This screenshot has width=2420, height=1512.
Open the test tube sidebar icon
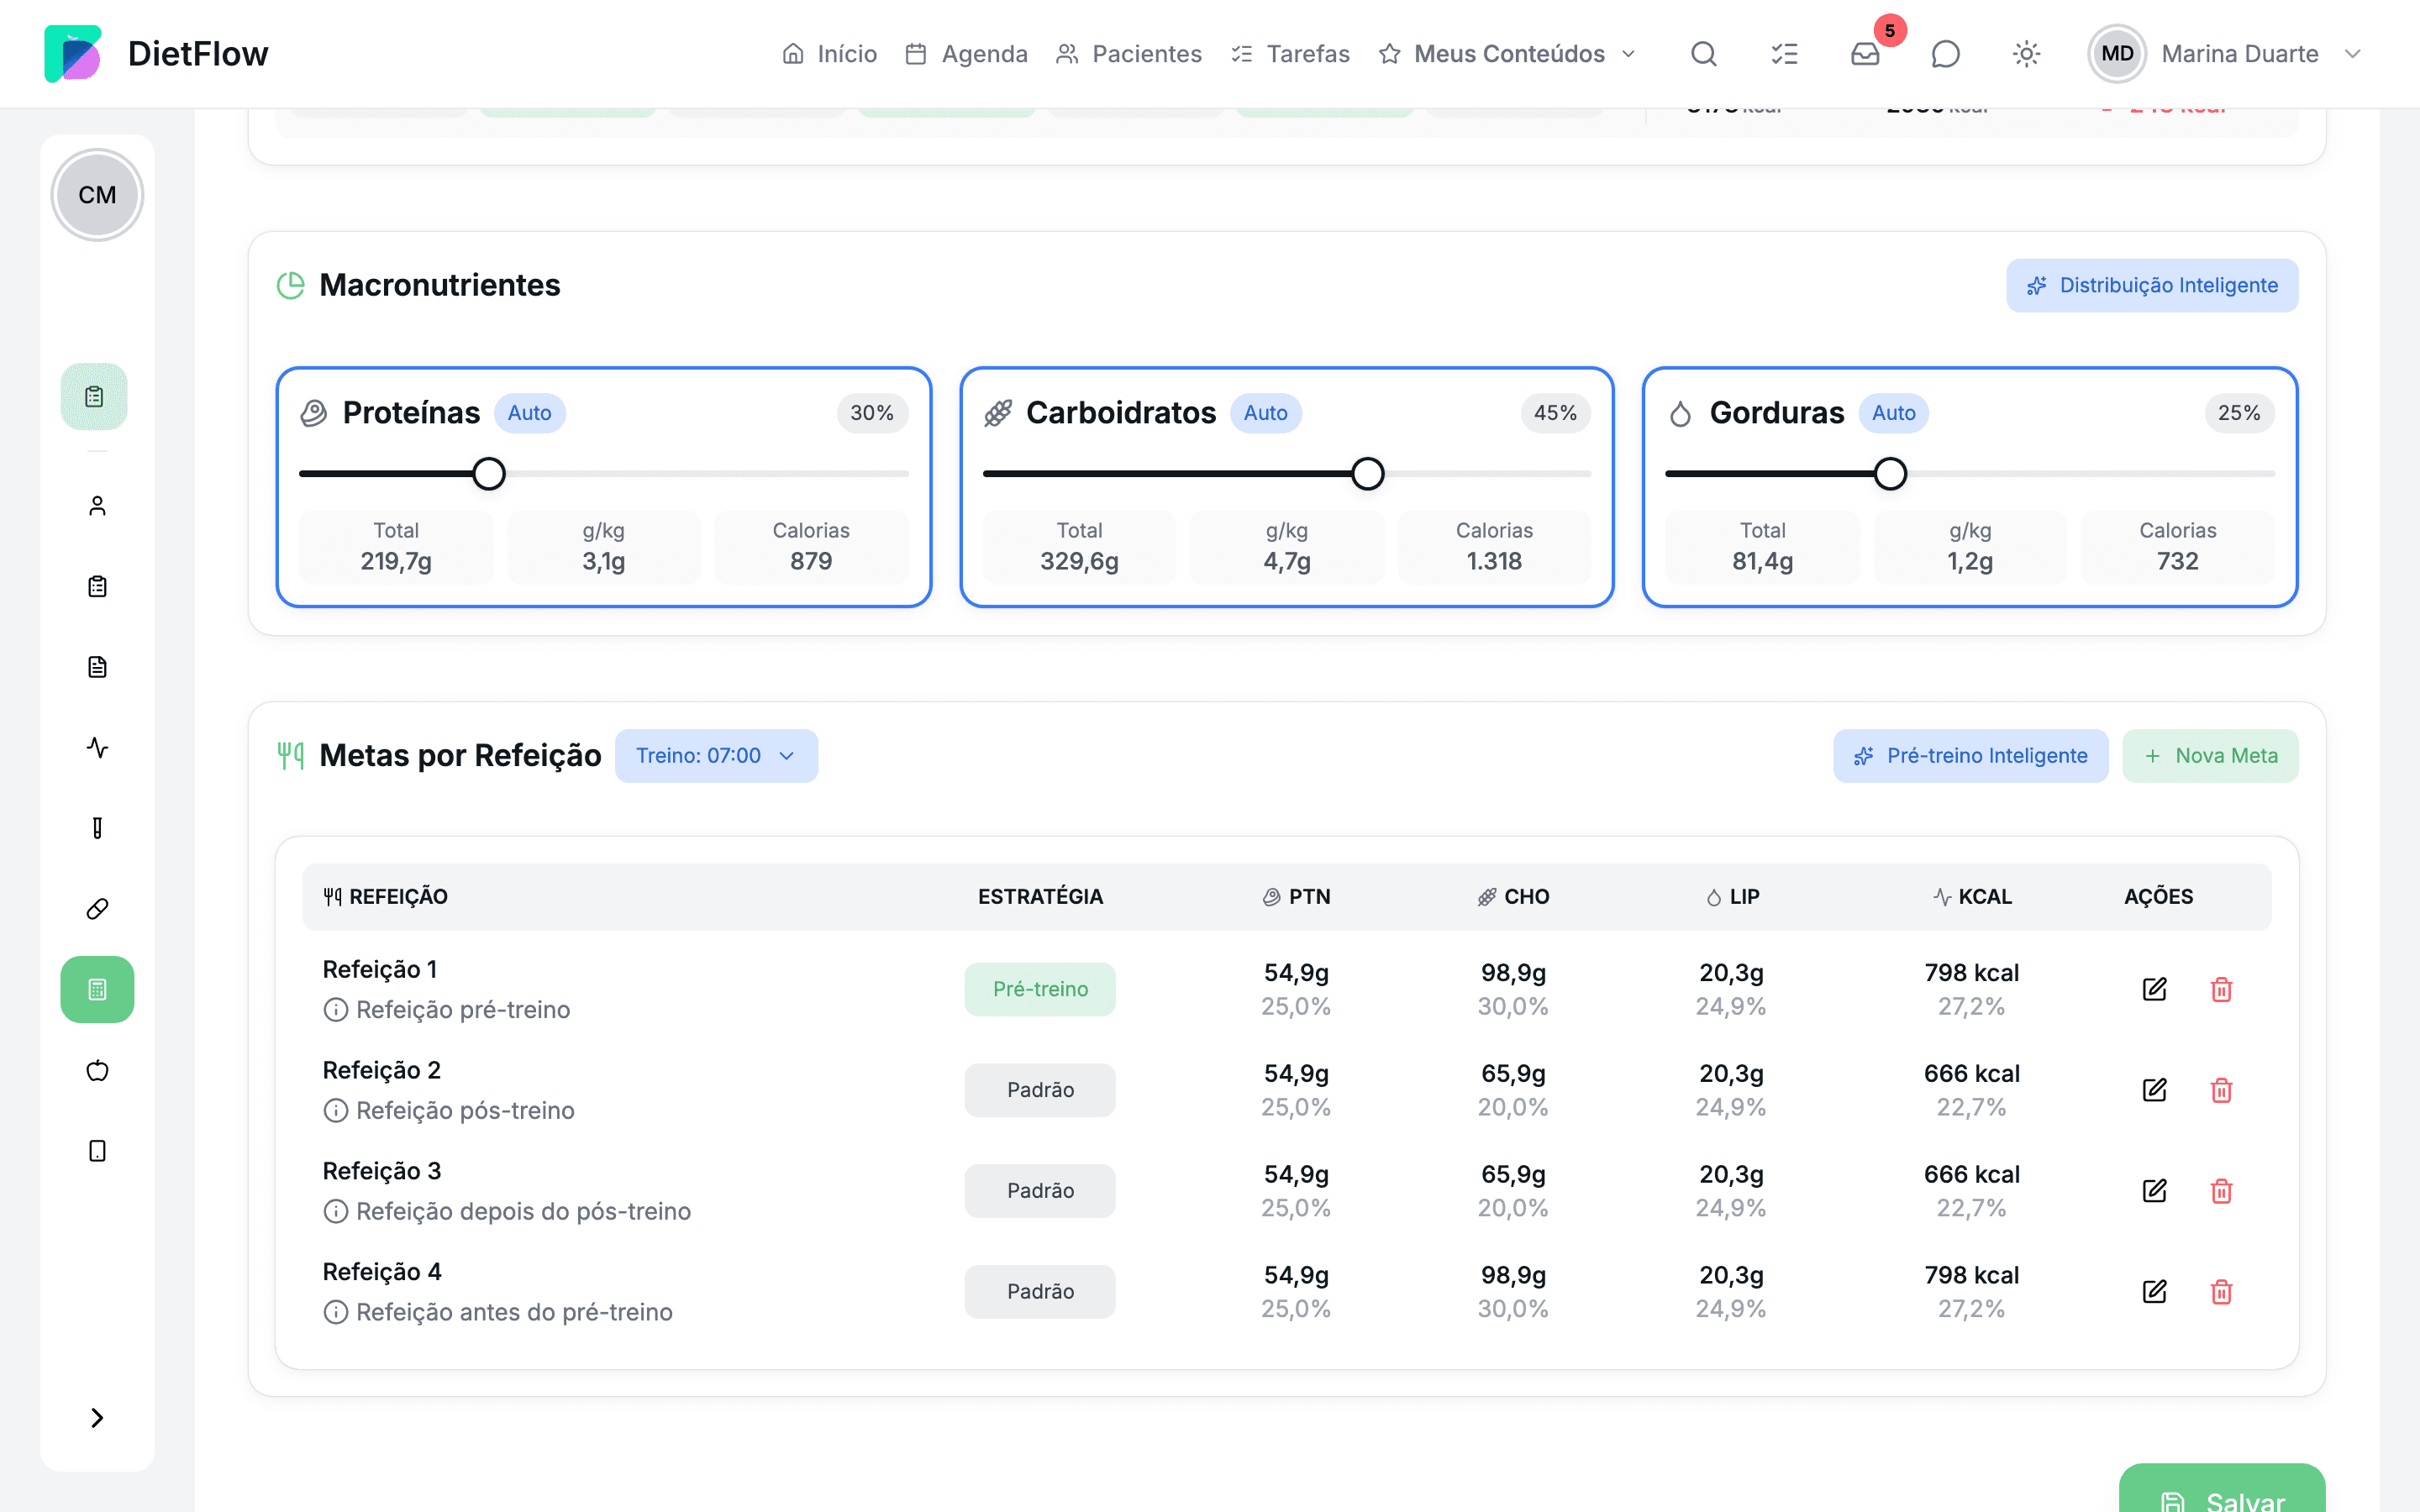click(x=97, y=828)
